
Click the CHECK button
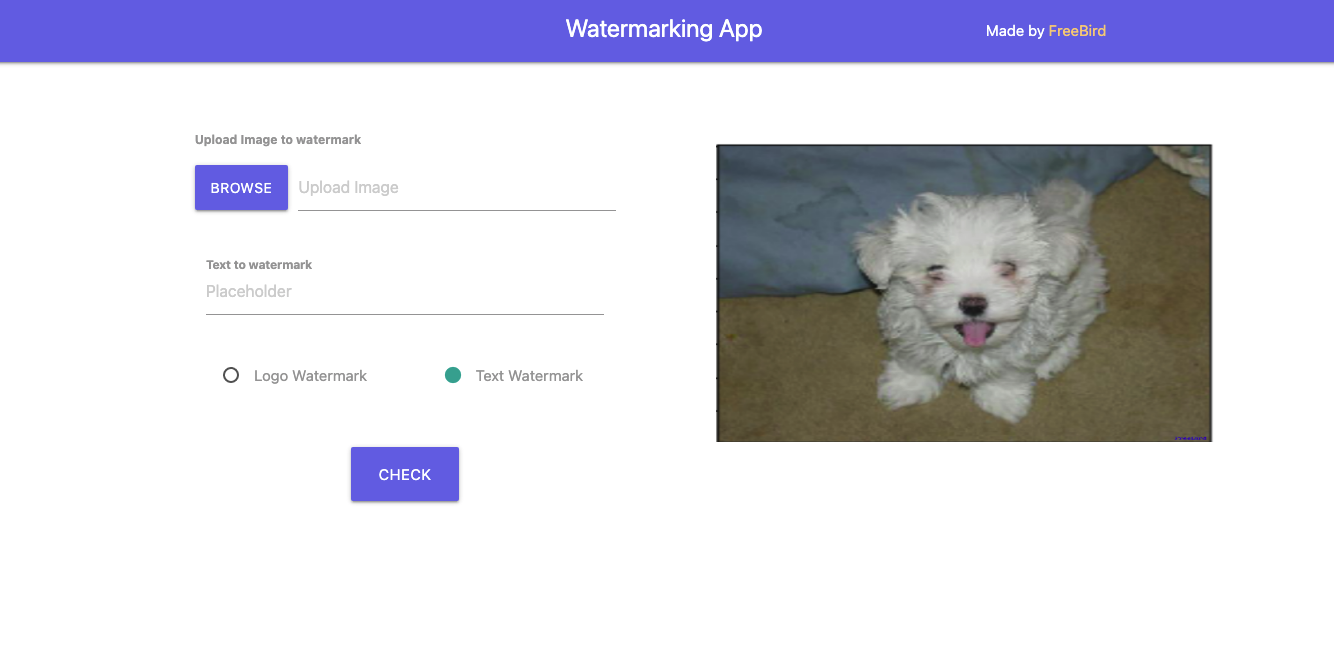405,474
